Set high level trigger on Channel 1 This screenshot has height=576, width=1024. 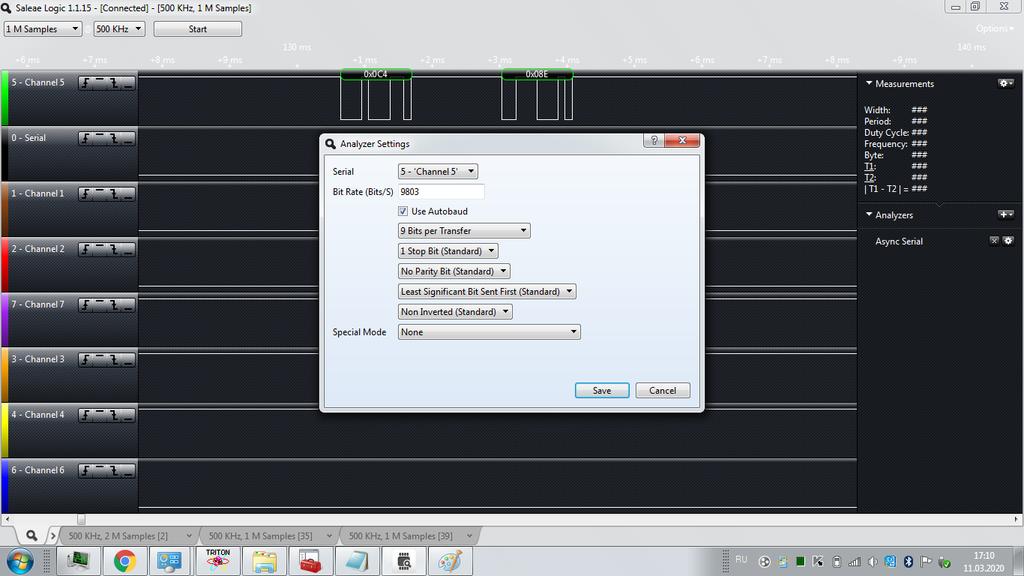point(100,194)
